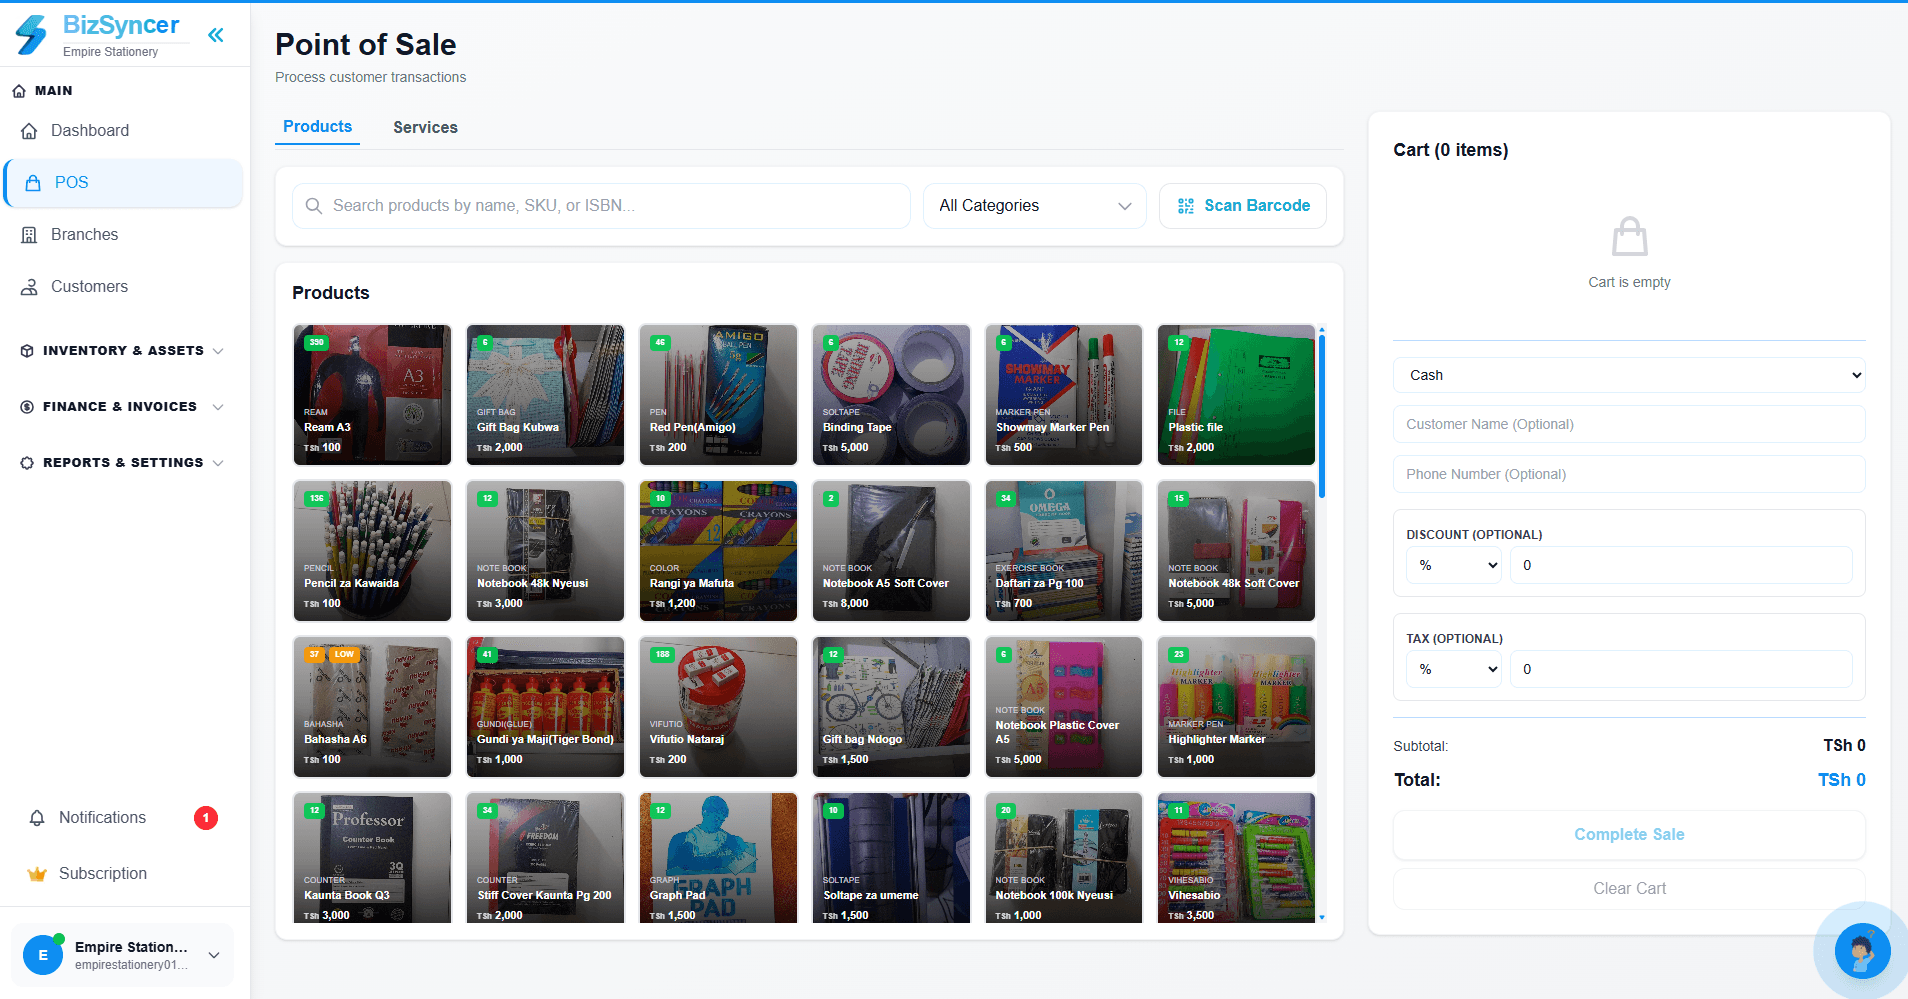The width and height of the screenshot is (1908, 999).
Task: Select Showmay Marker Pen product
Action: tap(1063, 394)
